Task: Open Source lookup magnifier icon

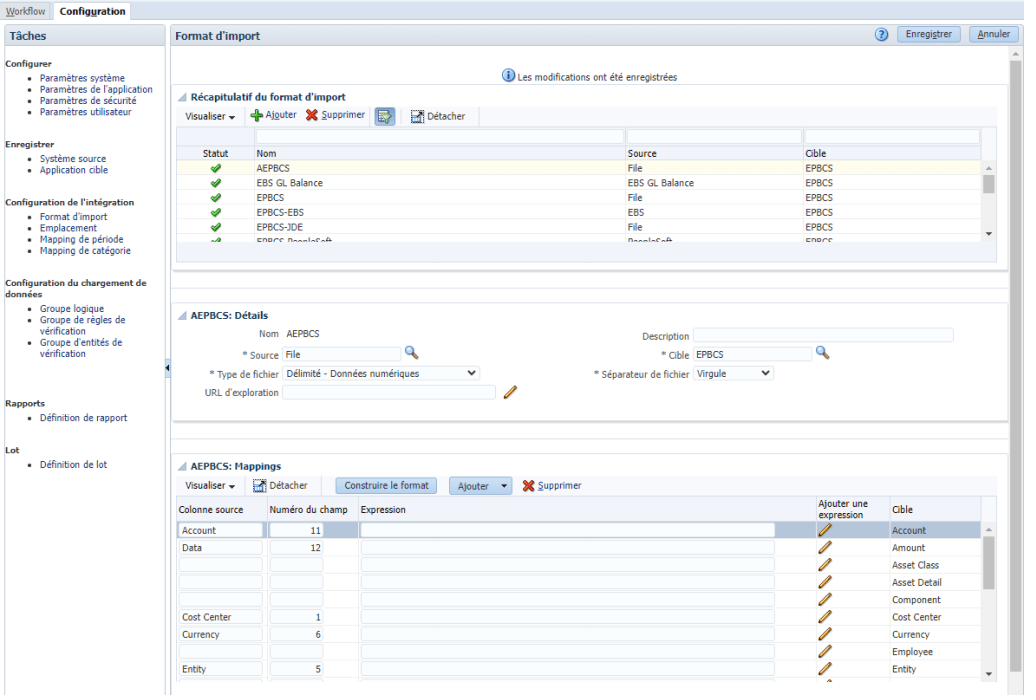Action: click(x=411, y=353)
